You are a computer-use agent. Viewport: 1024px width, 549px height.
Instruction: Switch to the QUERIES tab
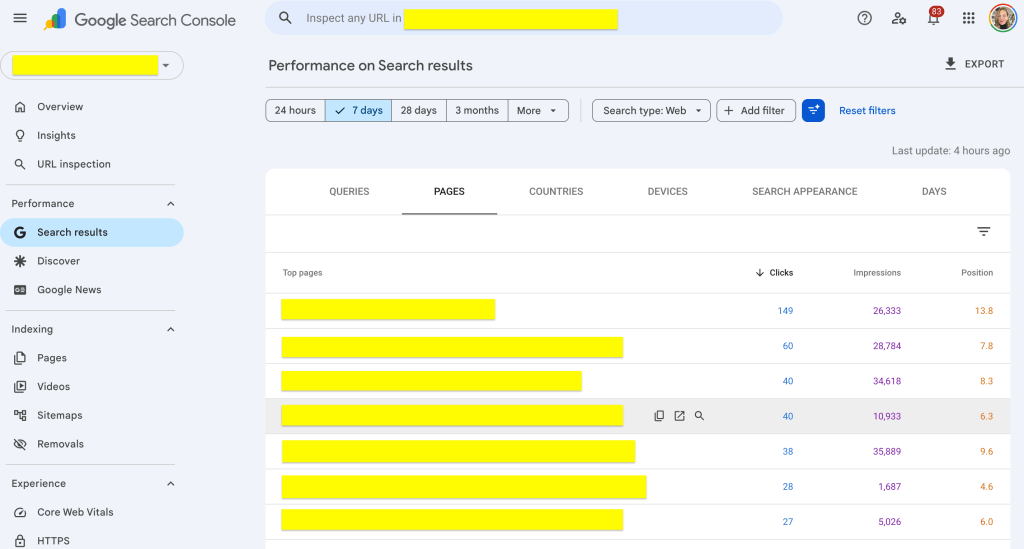[x=349, y=191]
